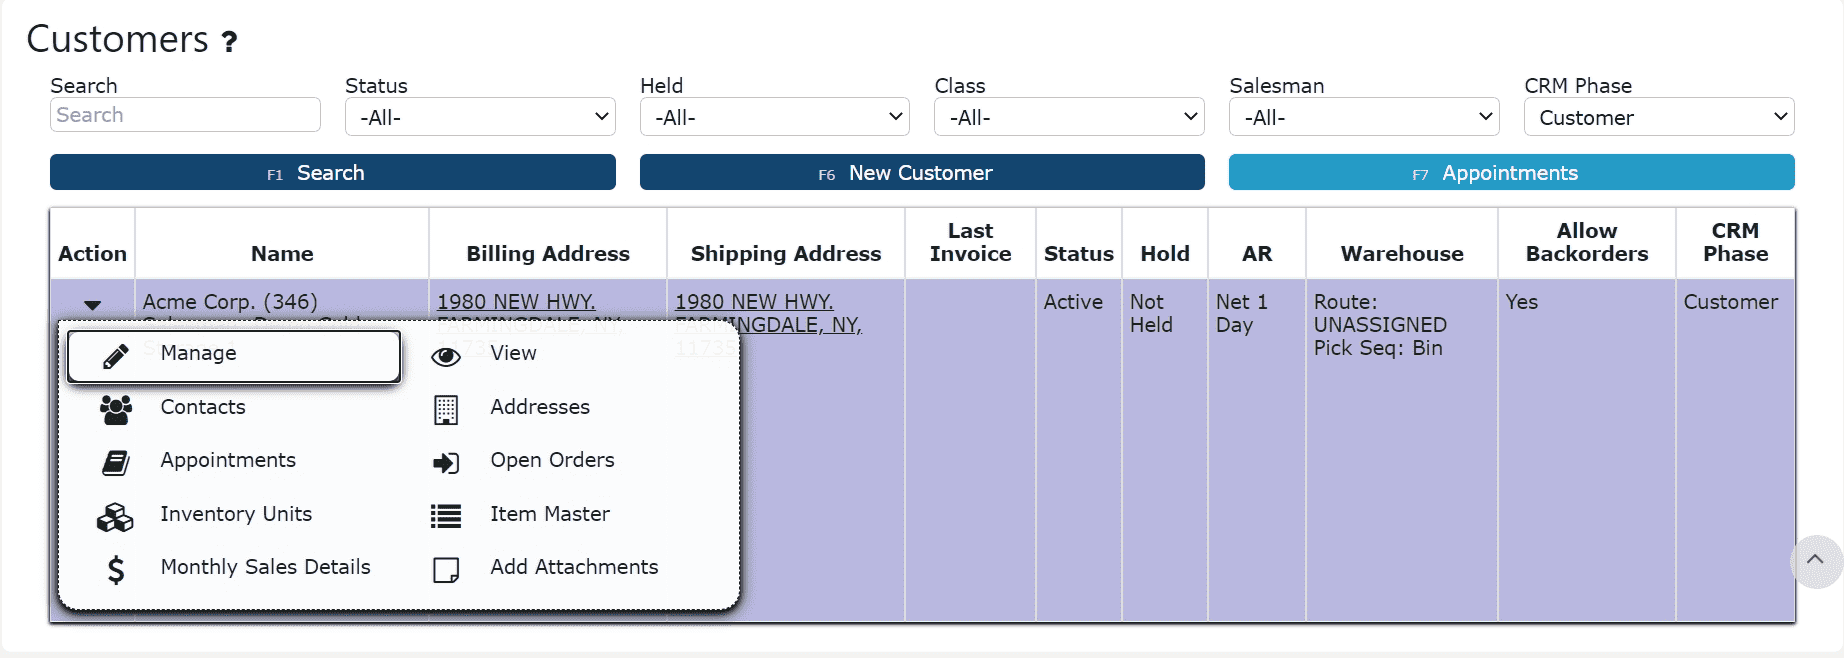
Task: Follow the billing address link 1980 NEW HWY.
Action: coord(516,302)
